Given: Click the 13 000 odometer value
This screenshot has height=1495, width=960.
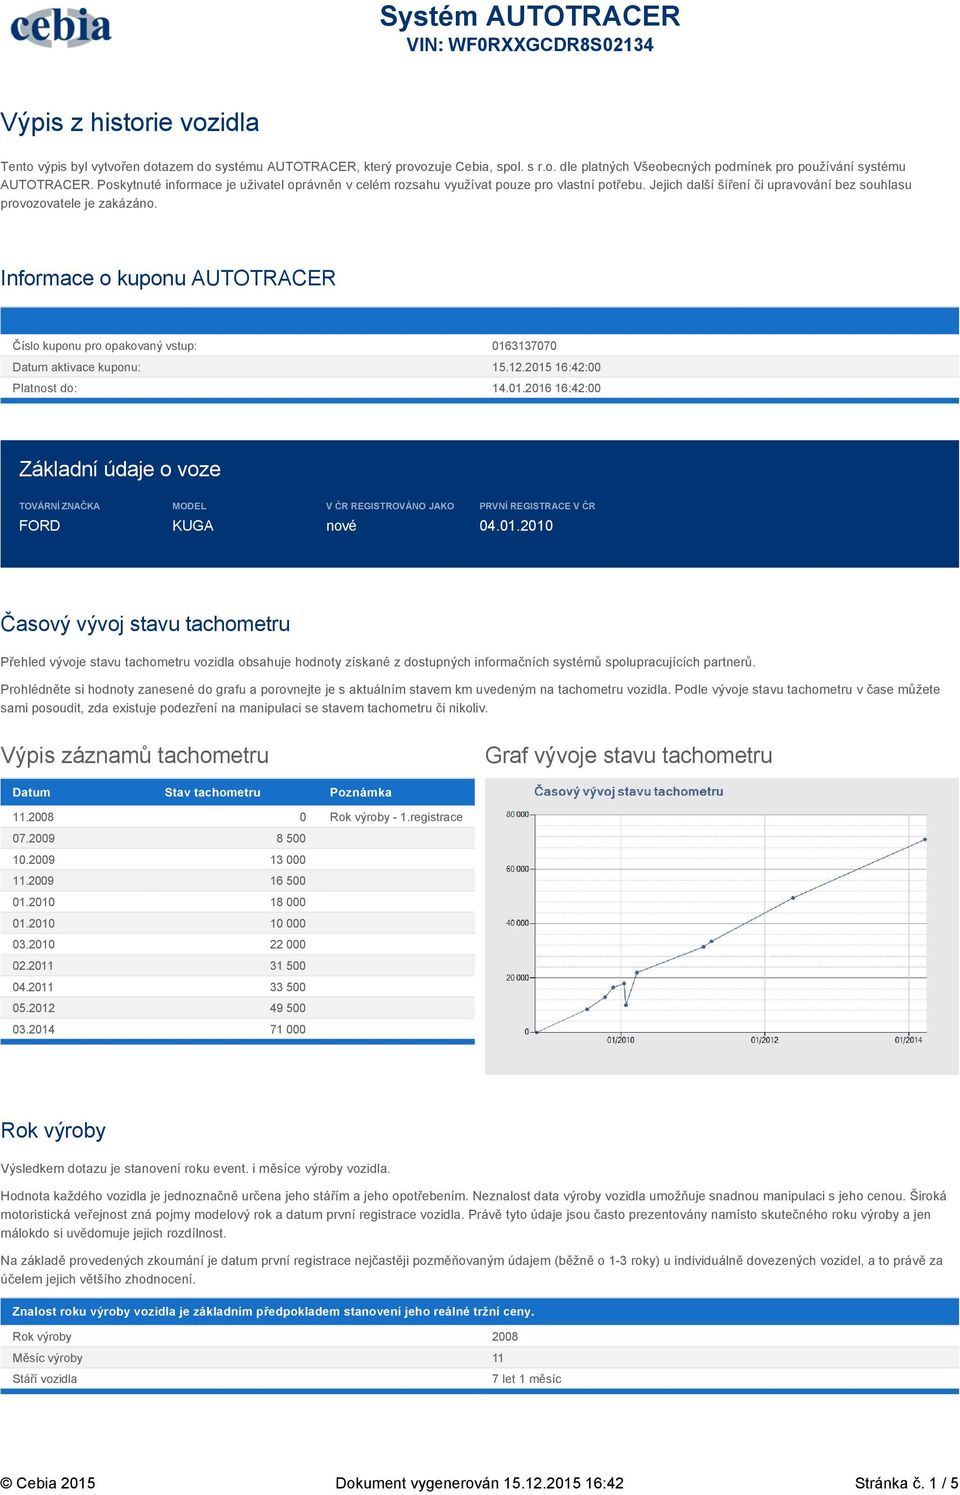Looking at the screenshot, I should [x=288, y=860].
